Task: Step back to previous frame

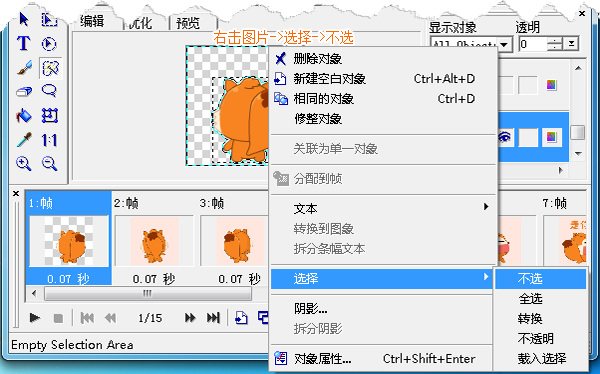Action: click(111, 318)
